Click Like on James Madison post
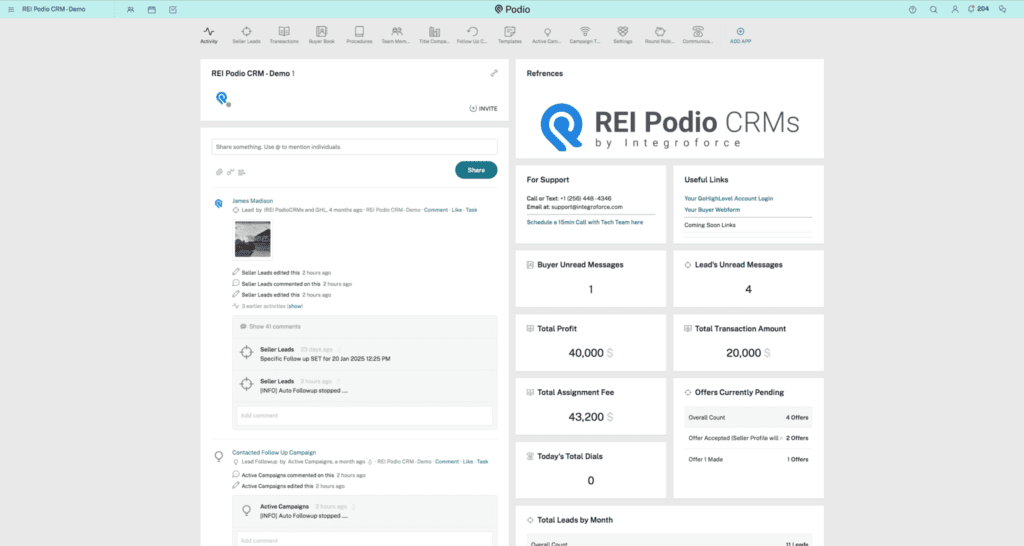Viewport: 1024px width, 546px height. pyautogui.click(x=456, y=210)
